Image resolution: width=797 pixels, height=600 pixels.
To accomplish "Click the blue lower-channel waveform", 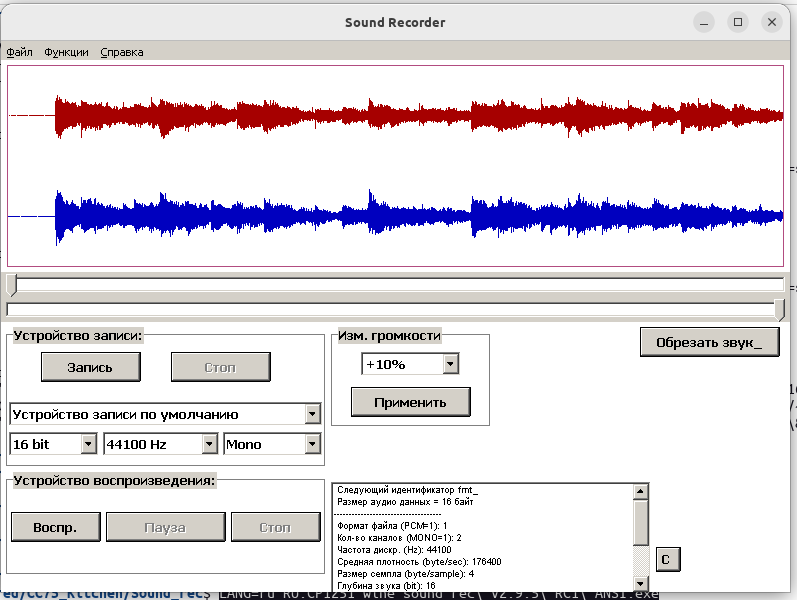I will click(396, 216).
